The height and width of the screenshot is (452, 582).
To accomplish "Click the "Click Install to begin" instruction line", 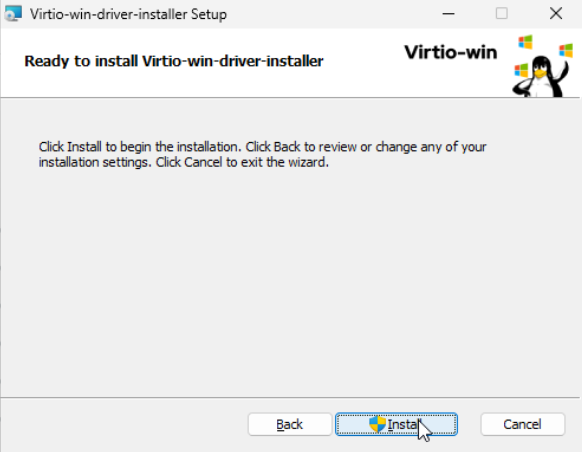I will (x=262, y=147).
